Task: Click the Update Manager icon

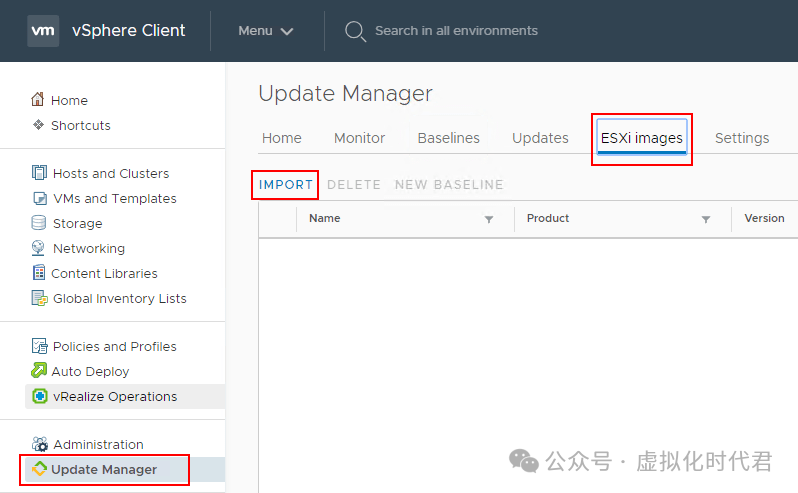Action: click(39, 469)
